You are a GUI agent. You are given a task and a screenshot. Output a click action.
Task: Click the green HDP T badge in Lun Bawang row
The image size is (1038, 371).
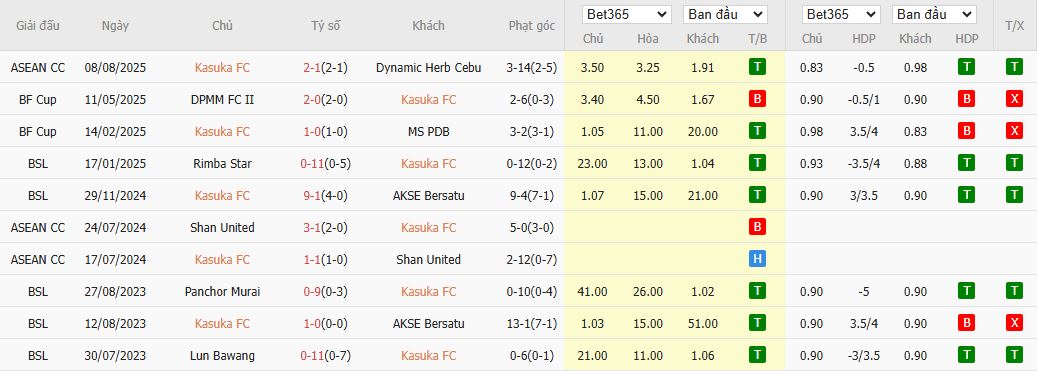coord(967,356)
